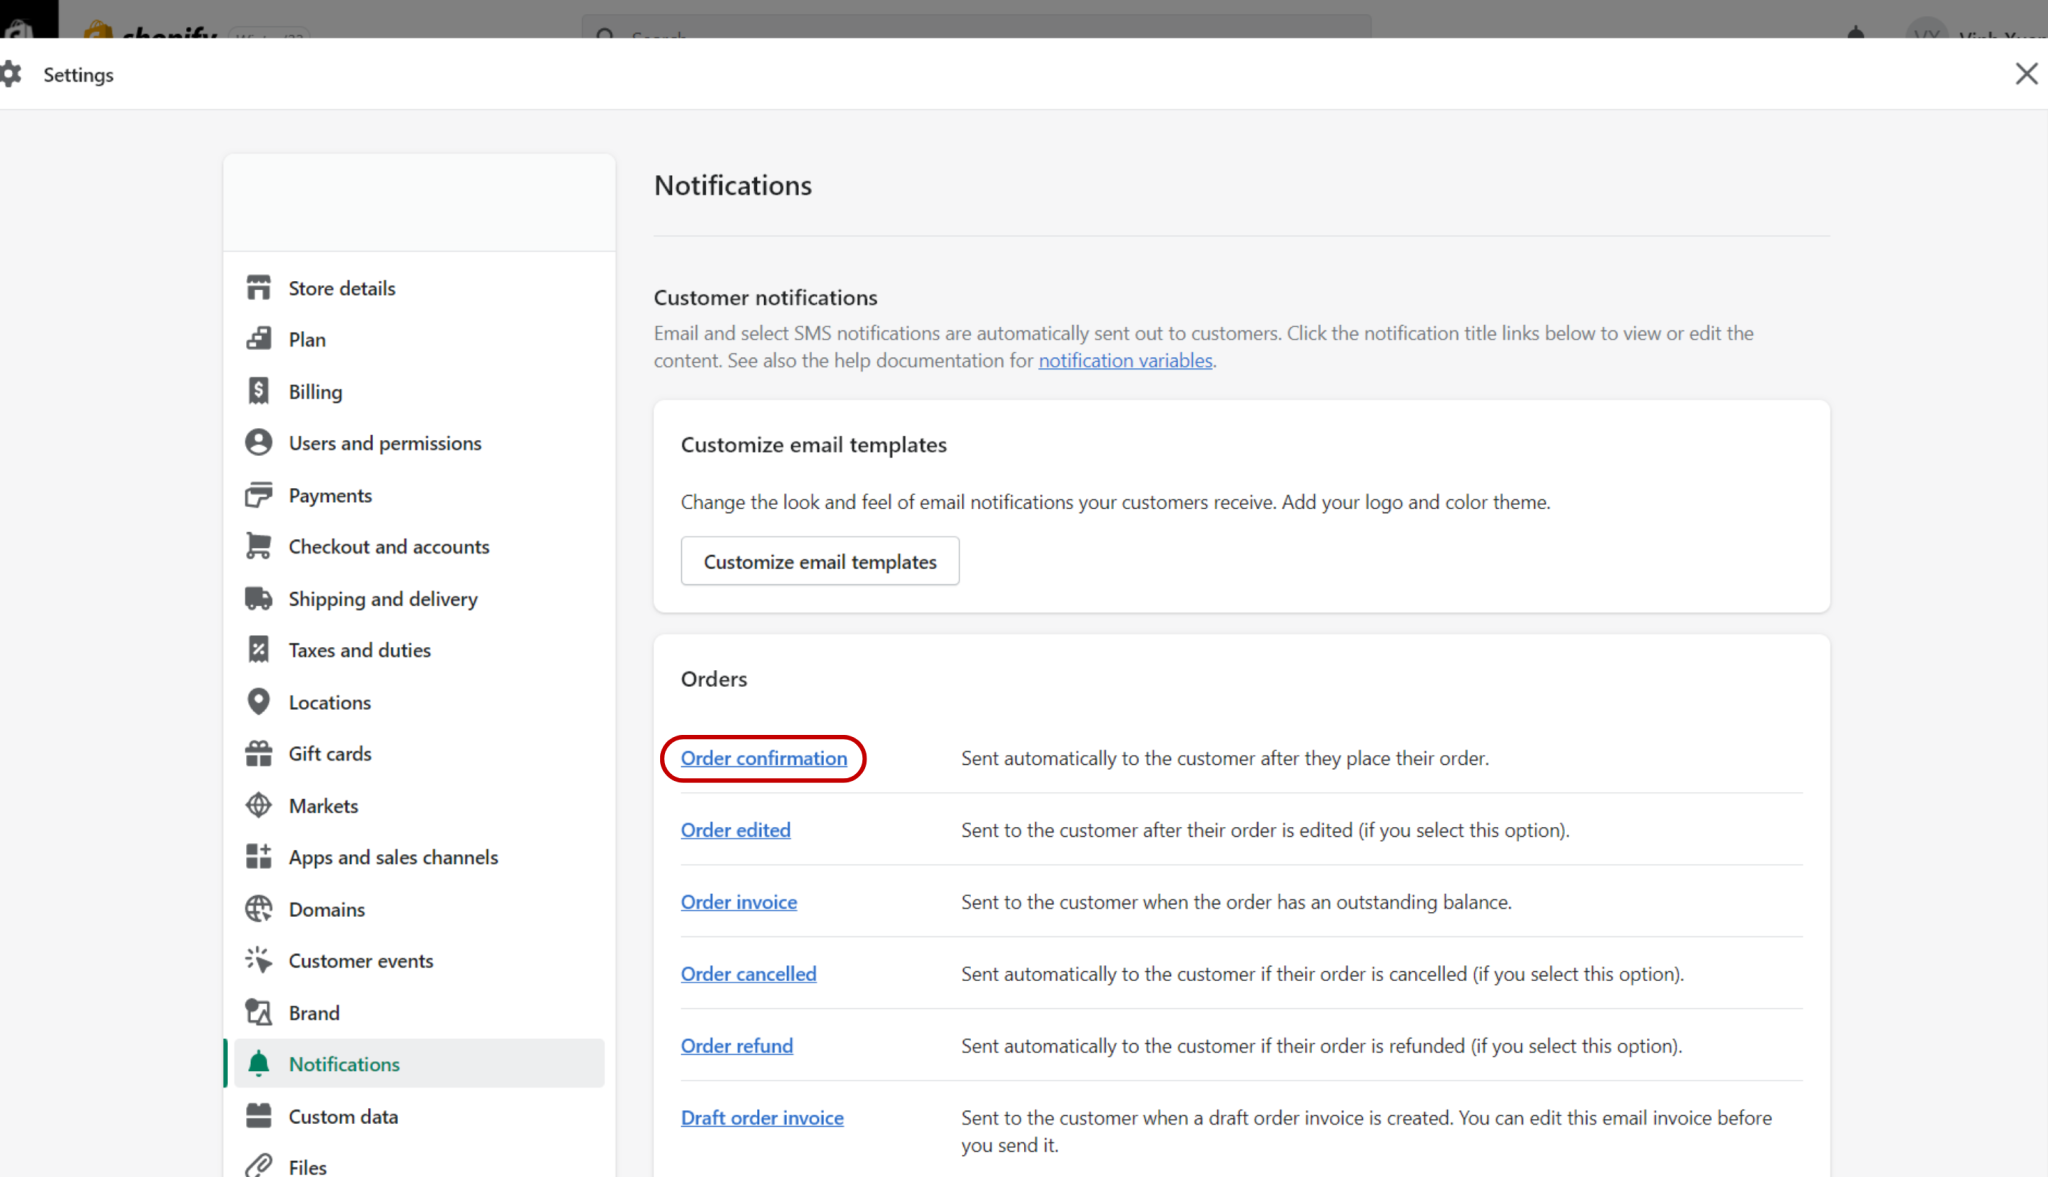2048x1177 pixels.
Task: Select the Domains settings entry
Action: (326, 908)
